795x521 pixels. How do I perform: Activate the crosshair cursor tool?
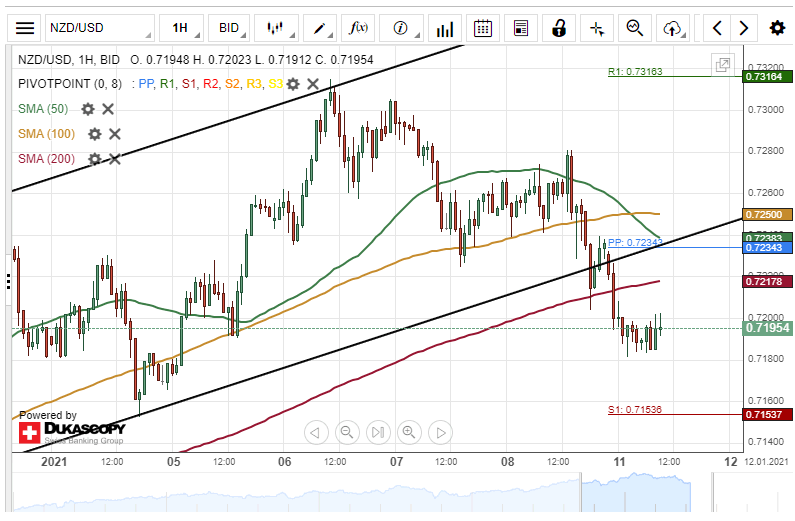coord(597,27)
